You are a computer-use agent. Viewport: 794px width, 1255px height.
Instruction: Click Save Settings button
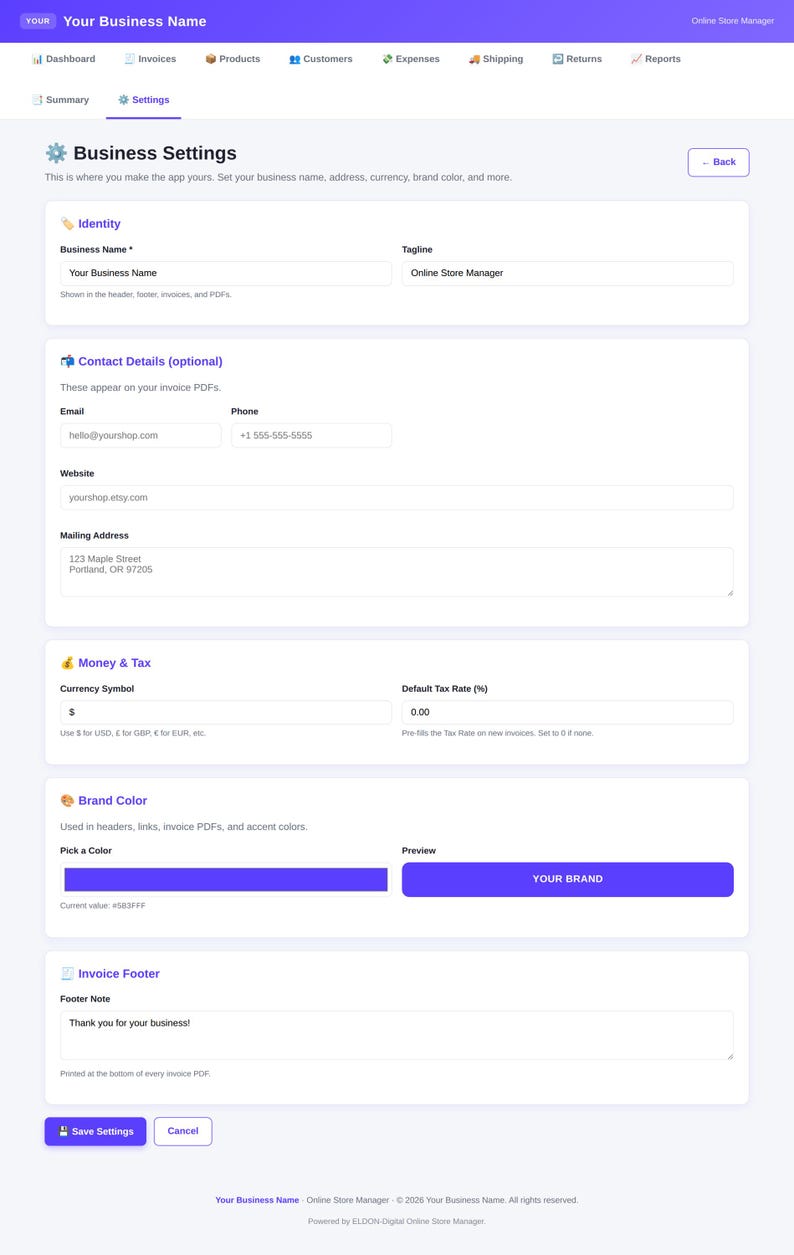[95, 1131]
